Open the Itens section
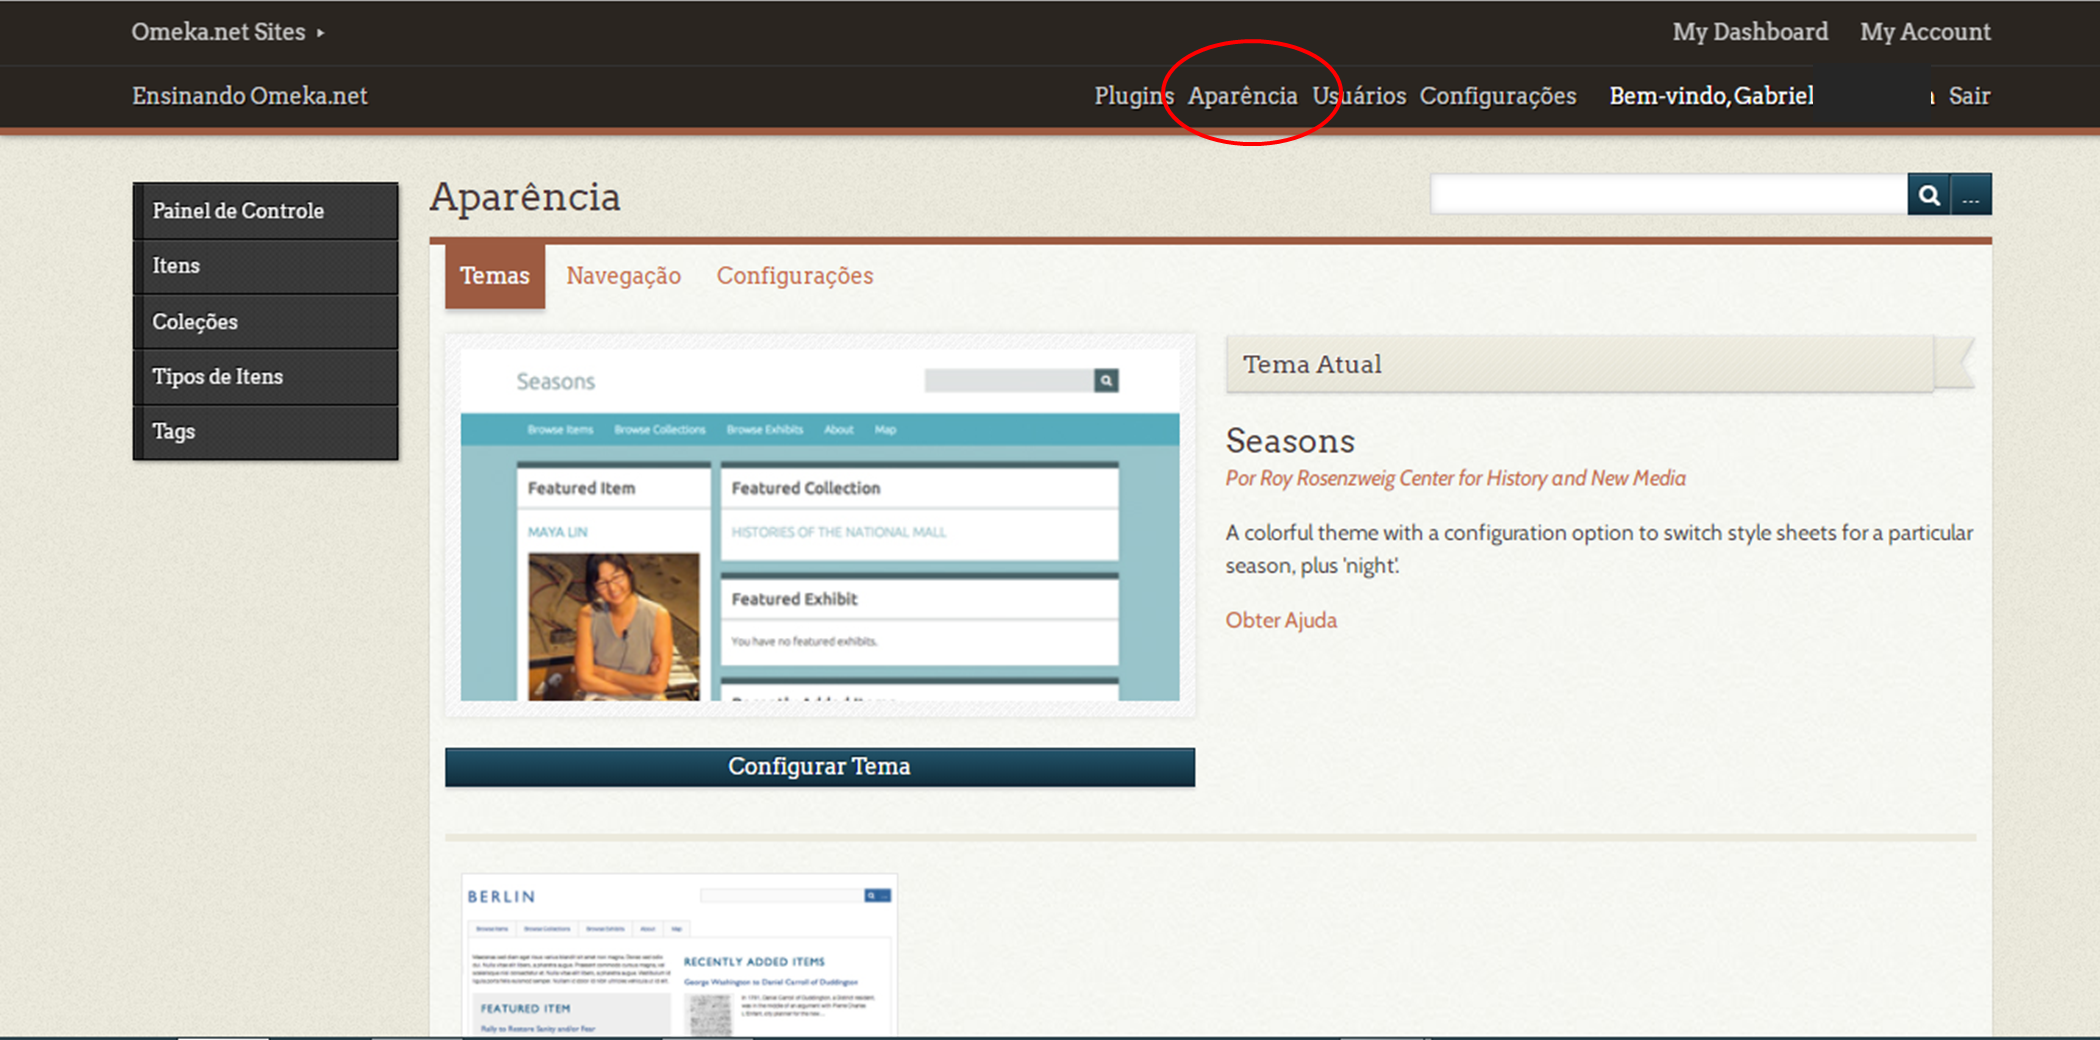Screen dimensions: 2100x1040 [x=177, y=266]
